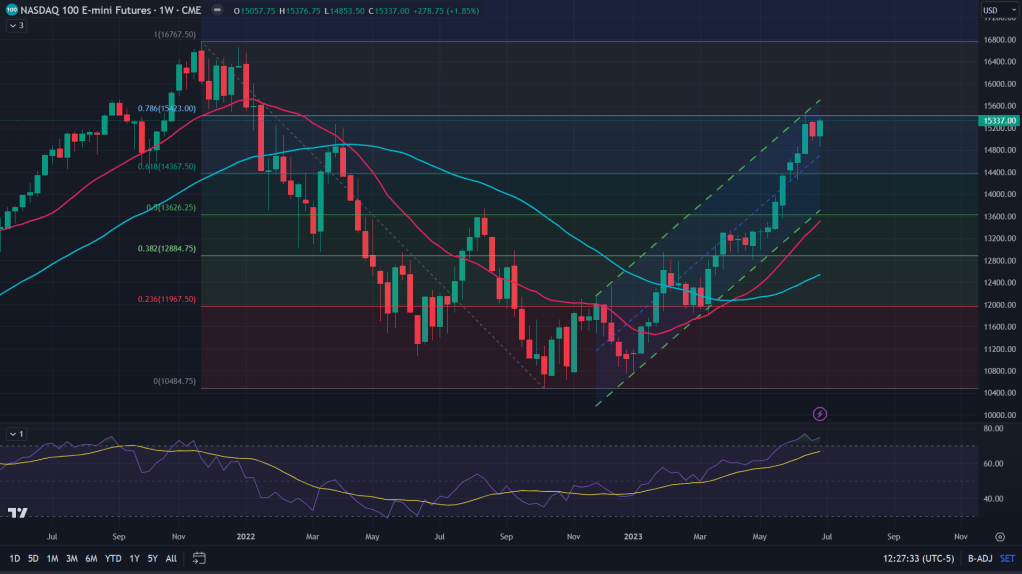
Task: Click the TradingView logo on the chart
Action: coord(17,513)
